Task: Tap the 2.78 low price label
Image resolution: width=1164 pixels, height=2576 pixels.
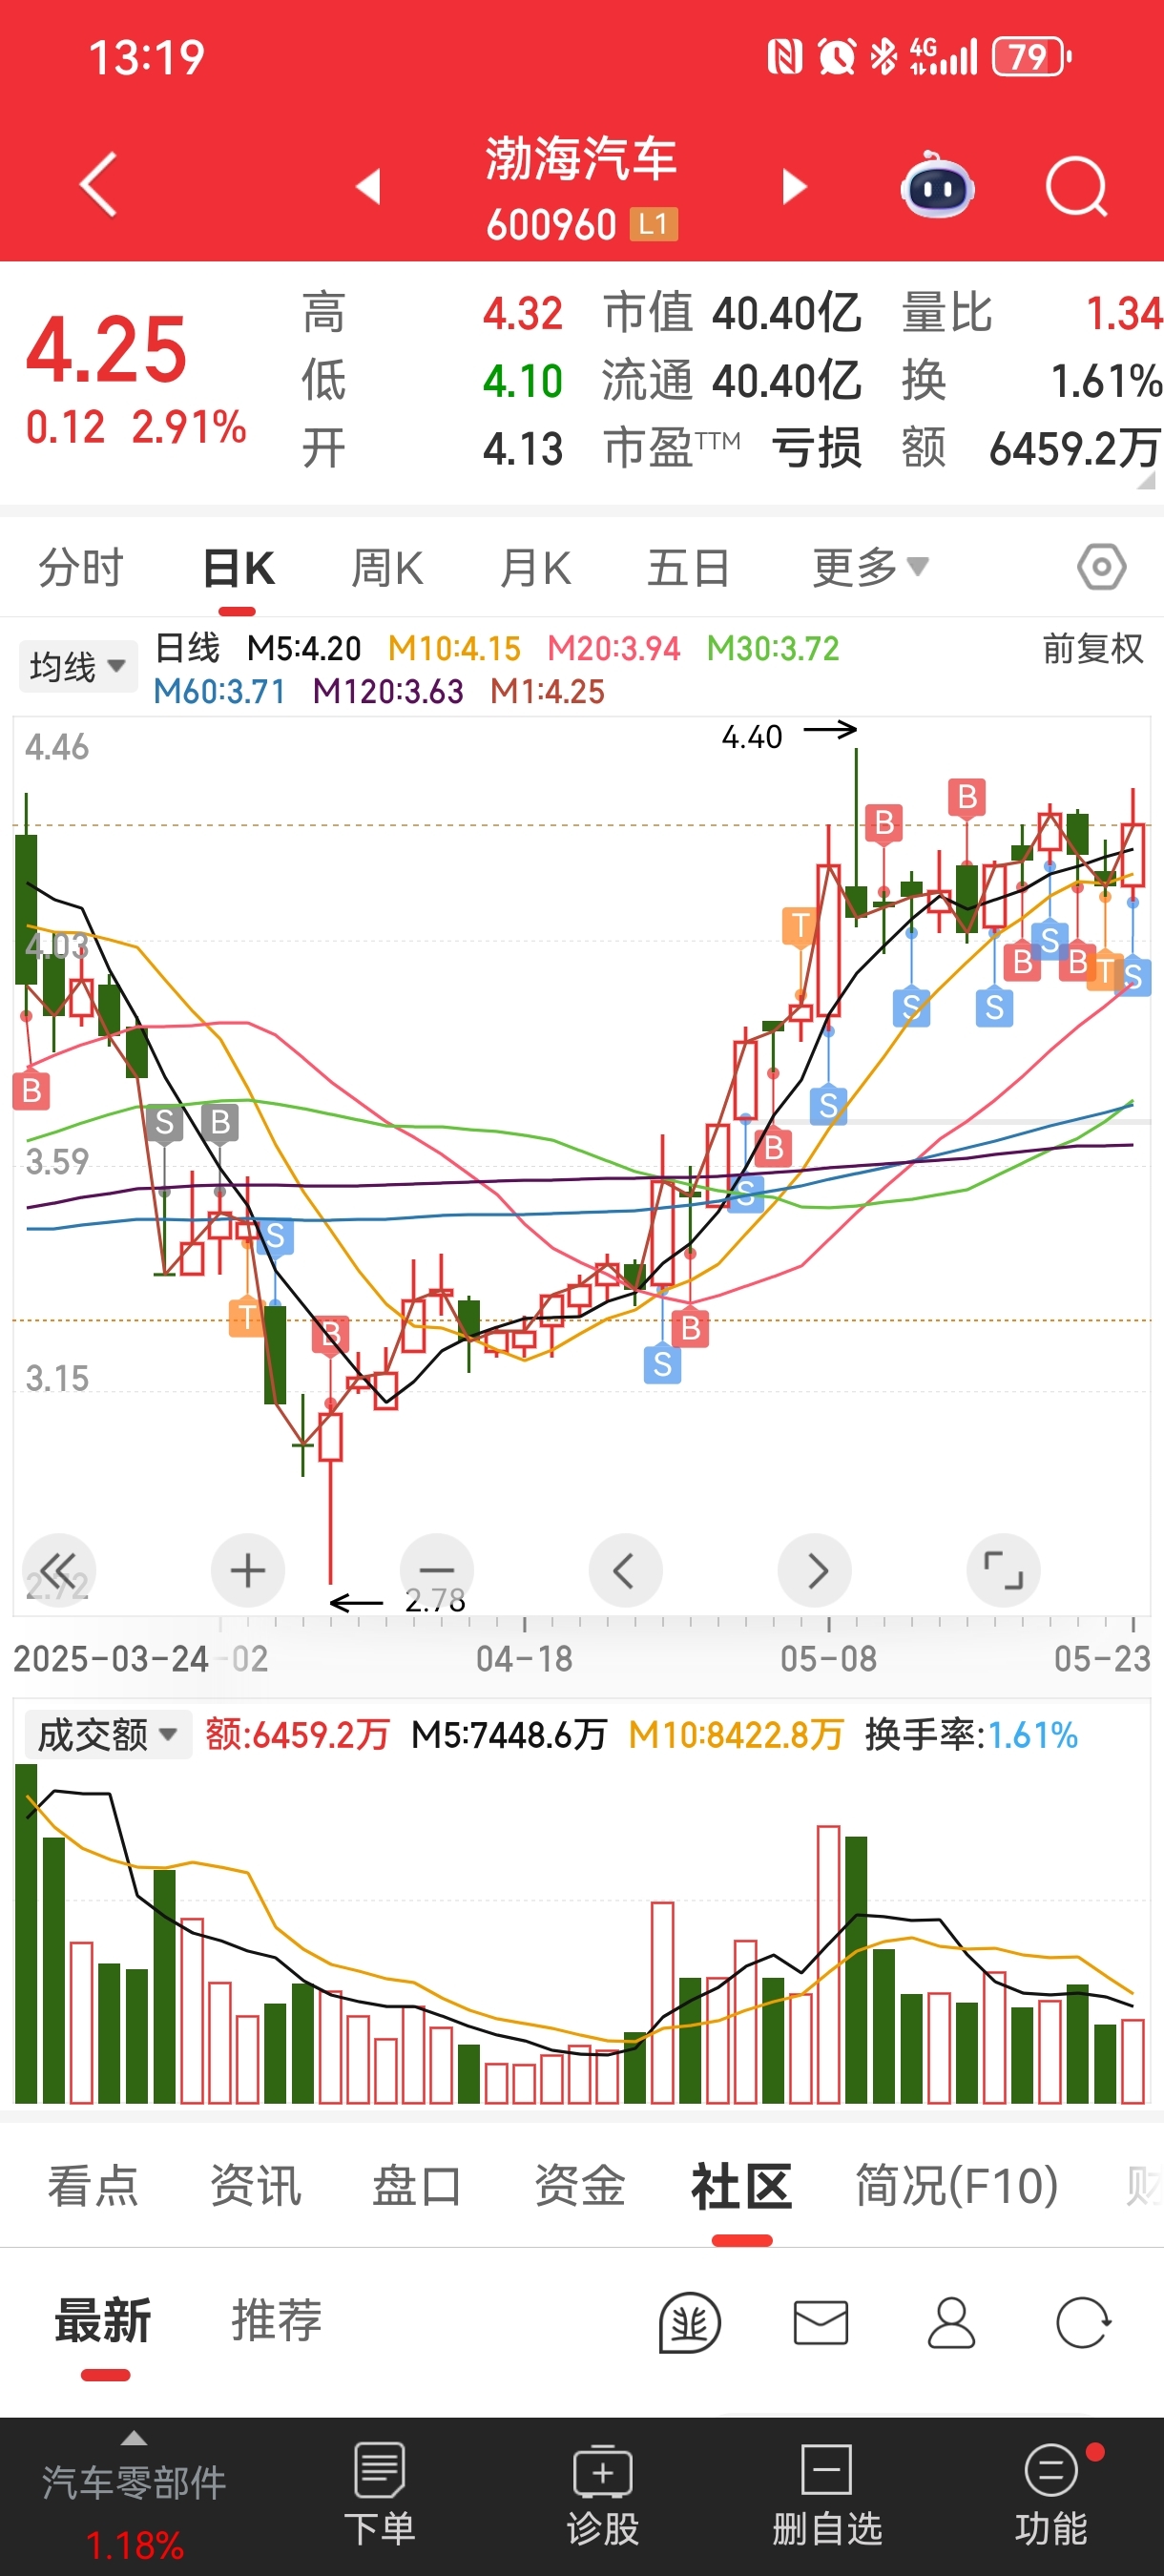Action: (x=435, y=1600)
